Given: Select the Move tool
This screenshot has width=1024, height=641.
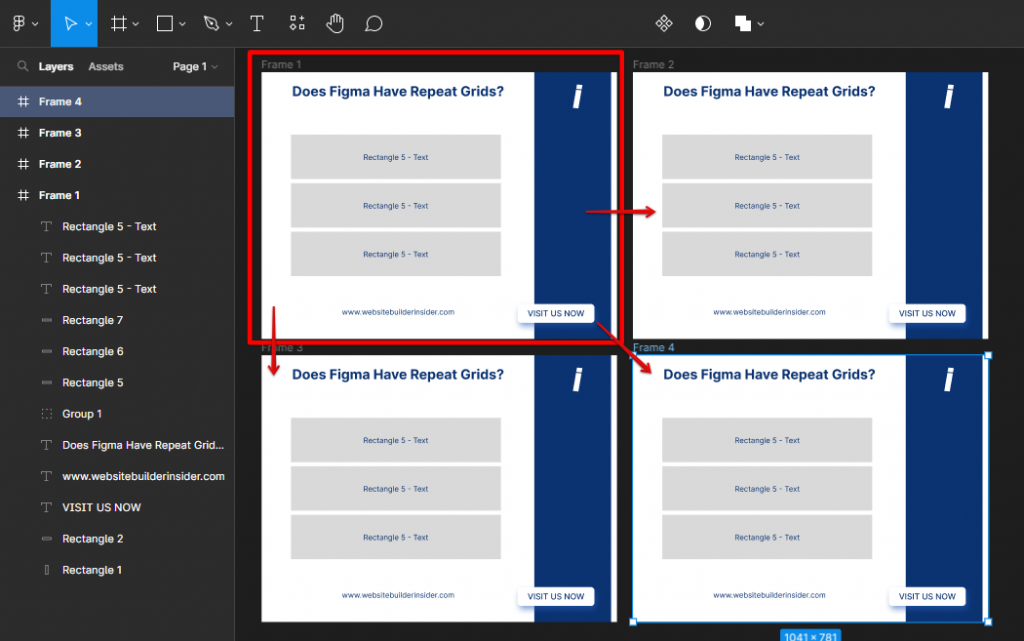Looking at the screenshot, I should [x=70, y=23].
